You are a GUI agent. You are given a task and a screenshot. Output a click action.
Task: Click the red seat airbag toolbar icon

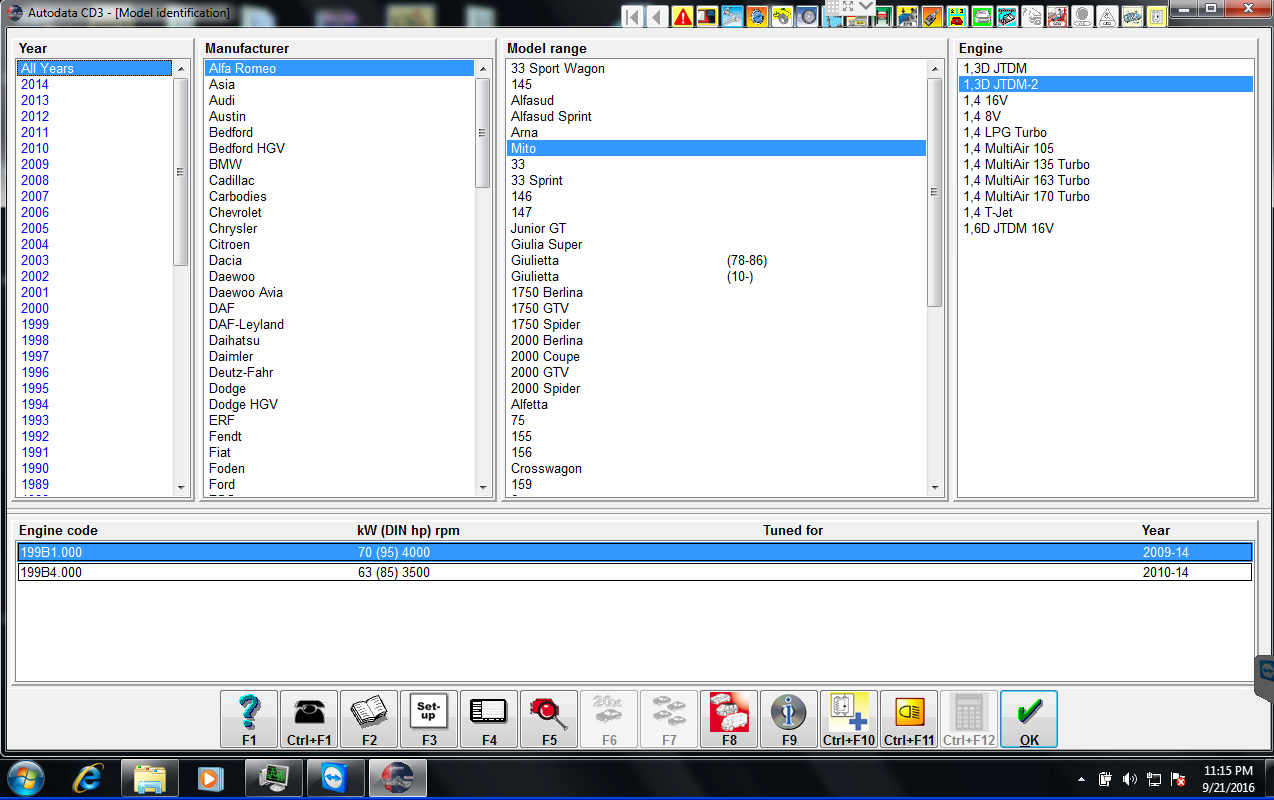point(1057,16)
